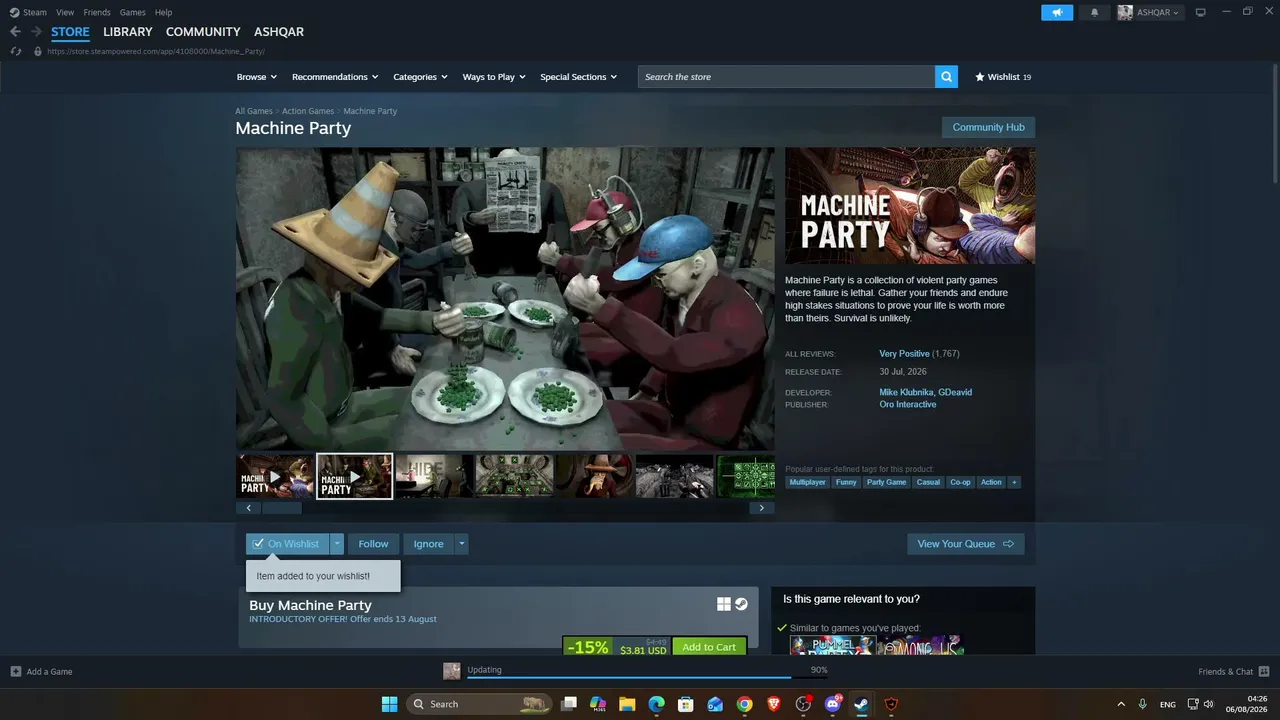Click the Steam icon in the taskbar
This screenshot has width=1280, height=720.
click(861, 704)
